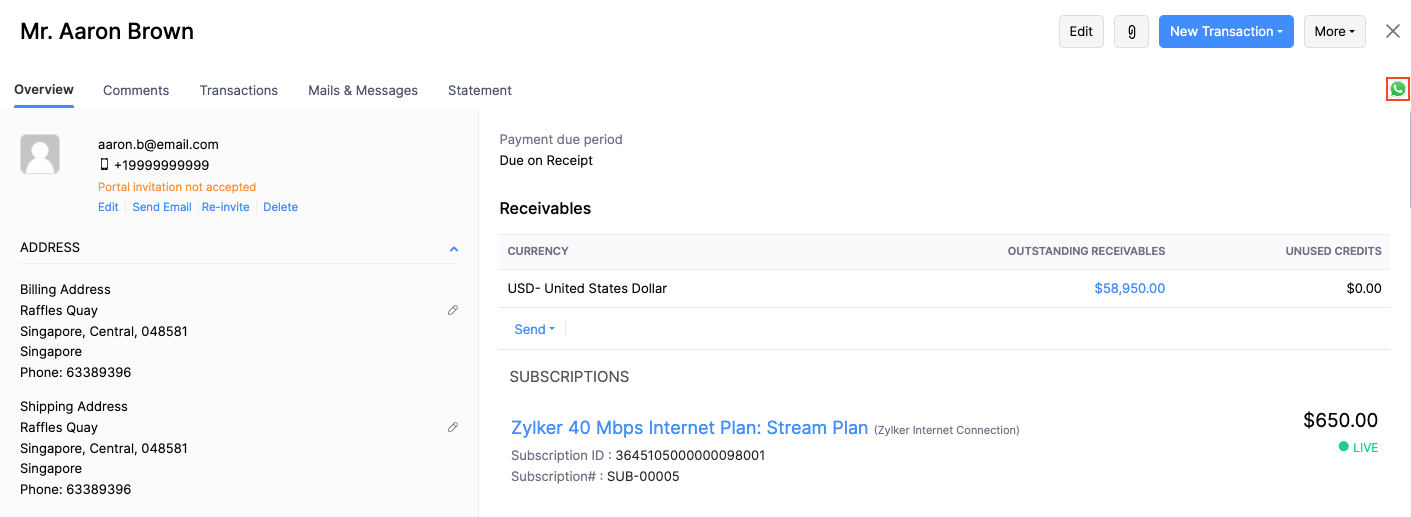
Task: Click the WhatsApp icon
Action: click(1398, 89)
